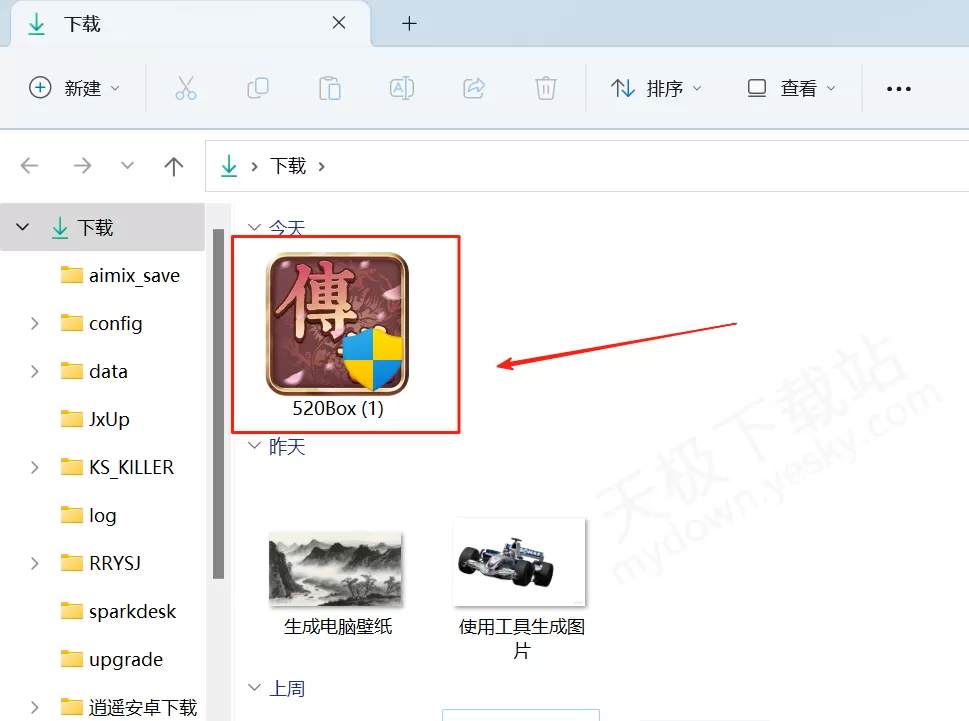The image size is (969, 721).
Task: Click the sparkdesk folder icon
Action: click(72, 610)
